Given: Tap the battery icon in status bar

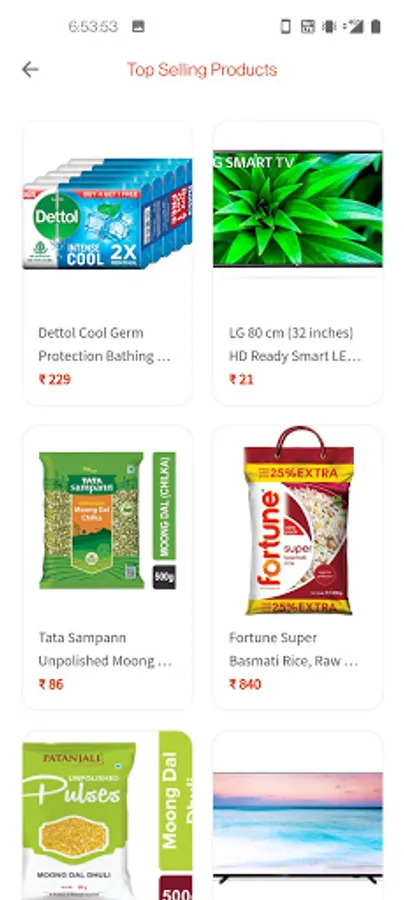Looking at the screenshot, I should click(376, 26).
